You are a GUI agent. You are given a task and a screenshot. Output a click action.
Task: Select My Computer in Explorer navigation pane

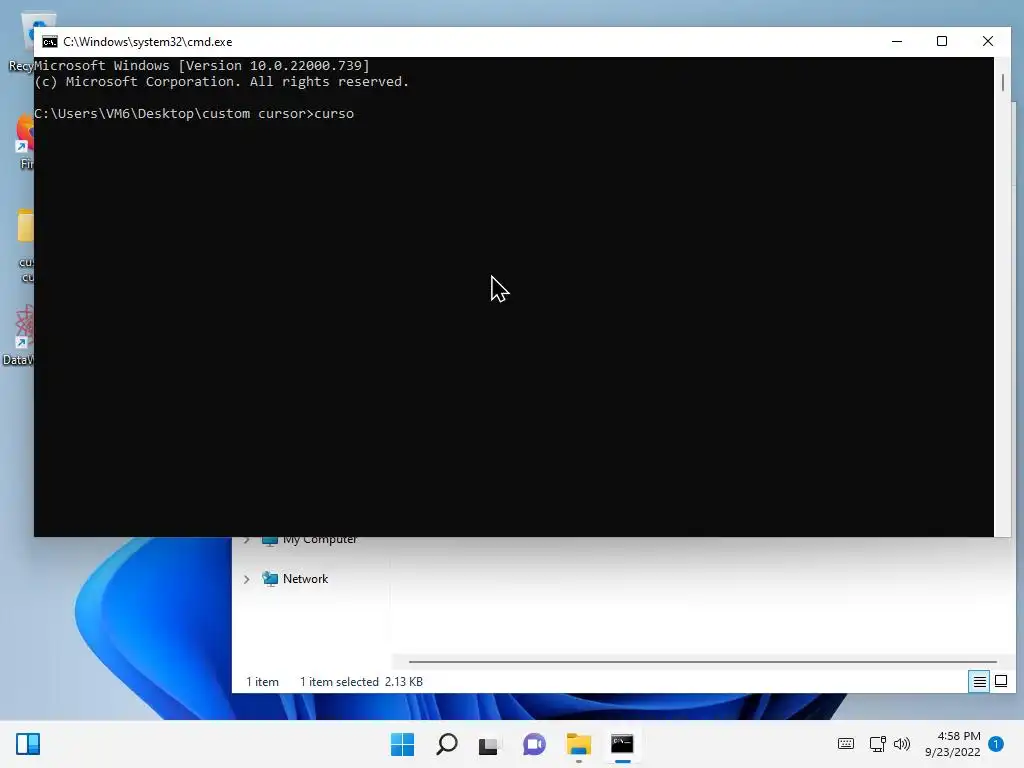(320, 541)
